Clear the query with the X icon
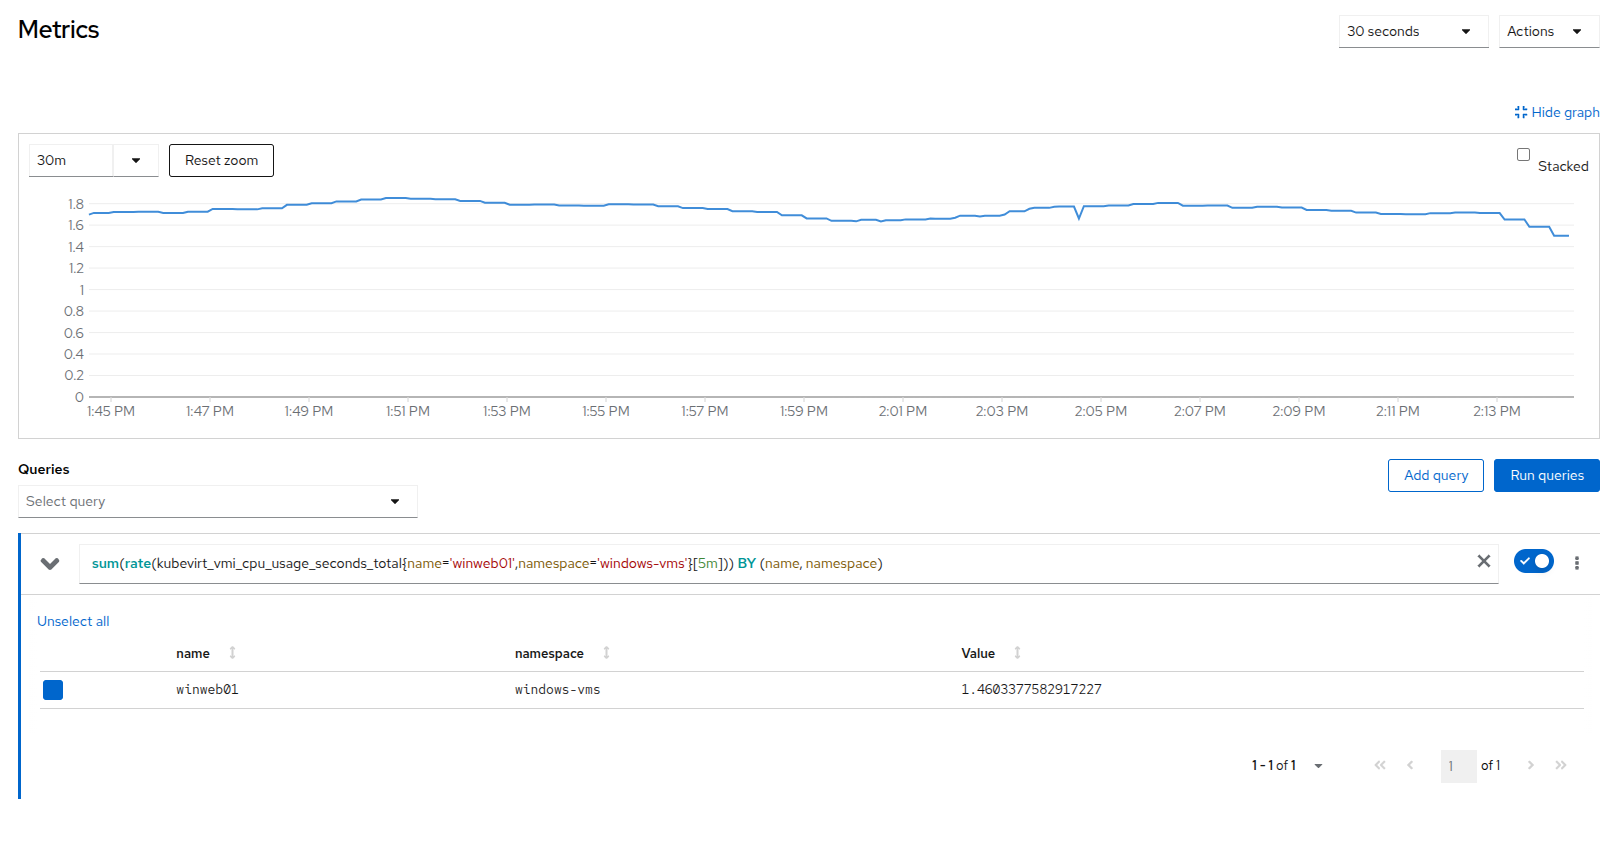The width and height of the screenshot is (1616, 864). pos(1484,562)
